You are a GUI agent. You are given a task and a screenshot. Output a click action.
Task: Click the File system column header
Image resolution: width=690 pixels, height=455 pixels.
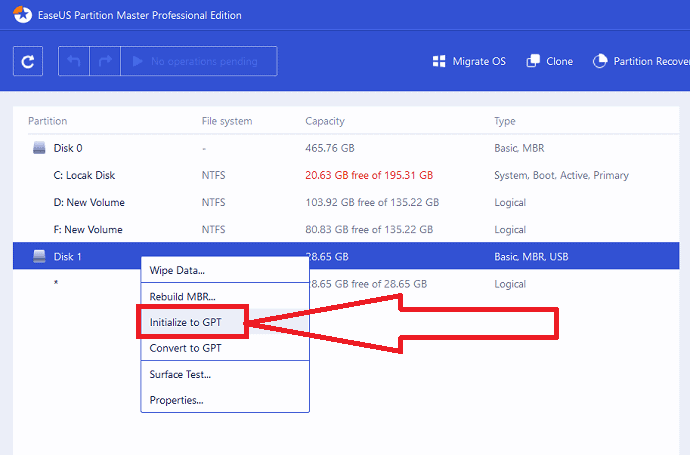point(227,121)
